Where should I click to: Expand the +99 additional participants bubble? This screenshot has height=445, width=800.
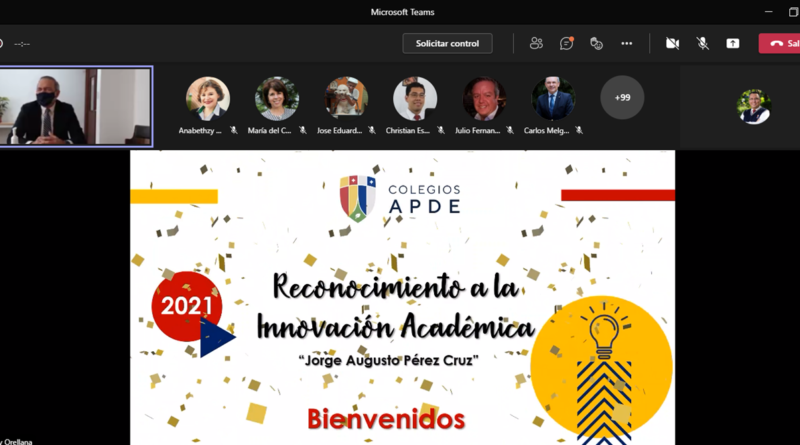622,97
